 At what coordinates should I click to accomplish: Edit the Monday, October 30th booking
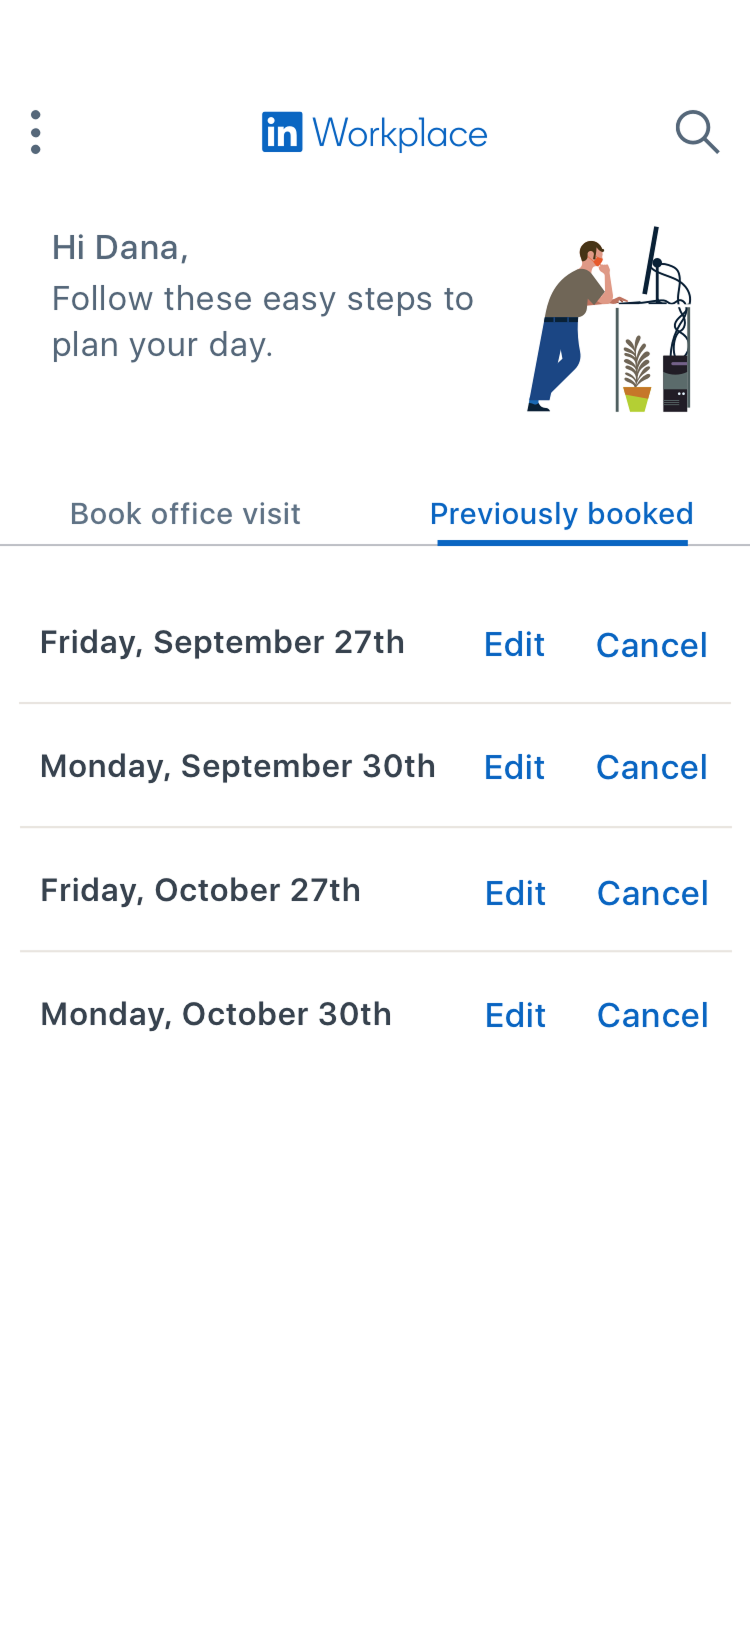pyautogui.click(x=515, y=1015)
